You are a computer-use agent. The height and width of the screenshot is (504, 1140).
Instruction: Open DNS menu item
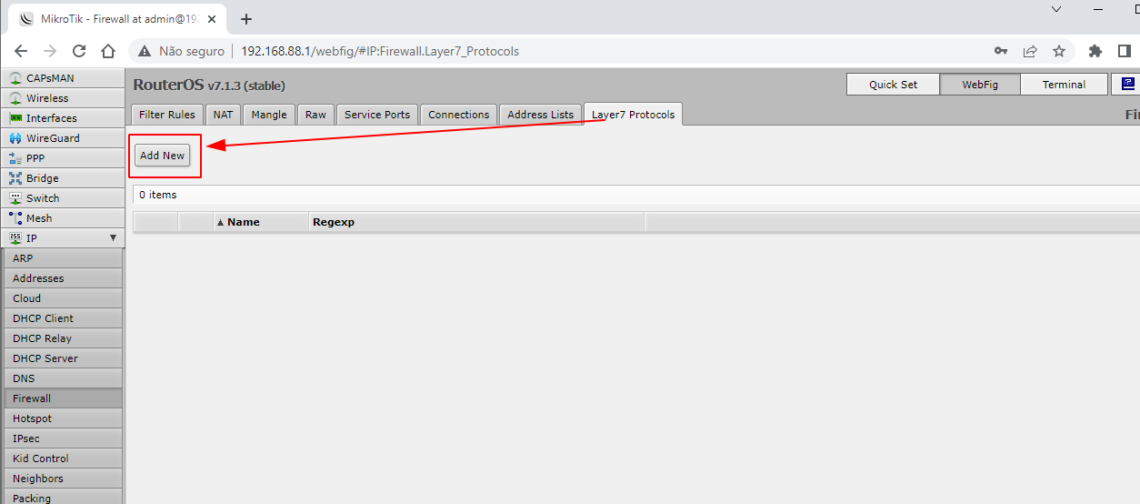click(x=63, y=378)
